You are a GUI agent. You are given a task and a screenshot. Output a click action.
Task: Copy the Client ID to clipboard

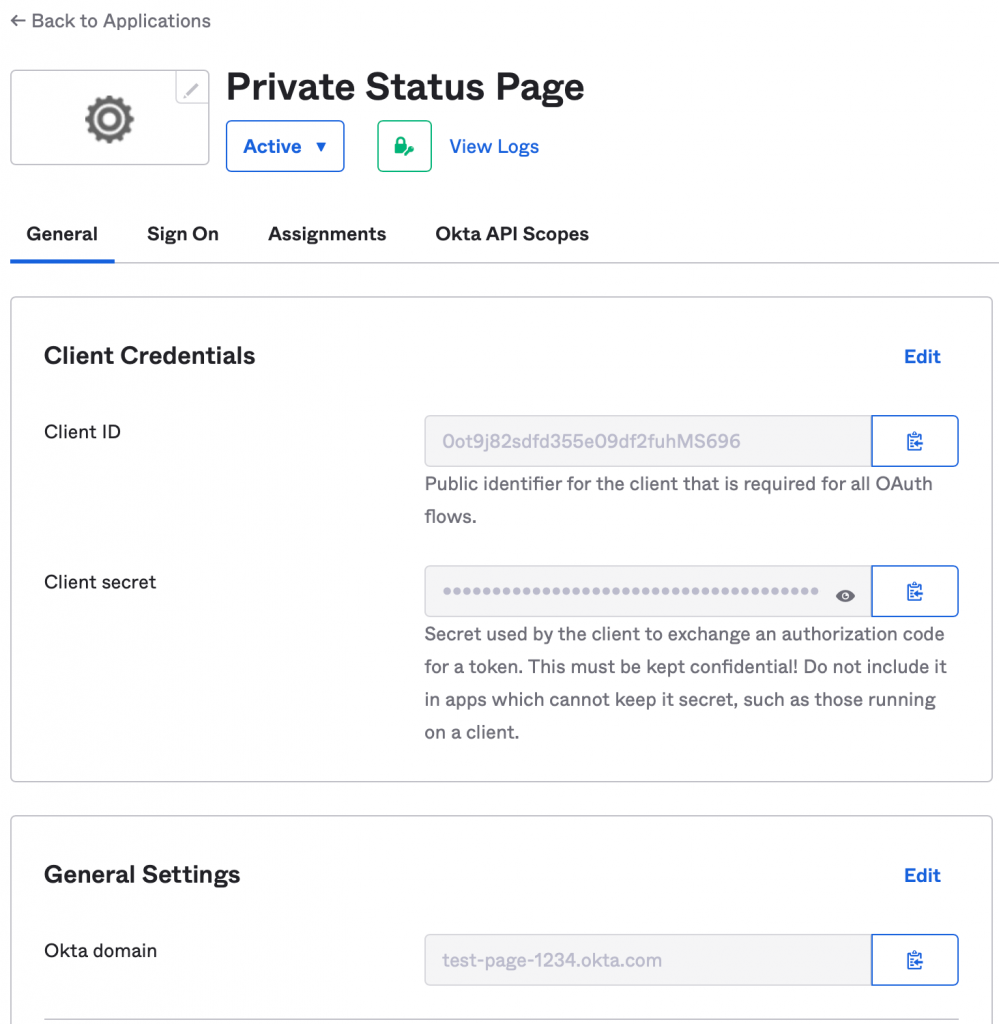click(913, 440)
